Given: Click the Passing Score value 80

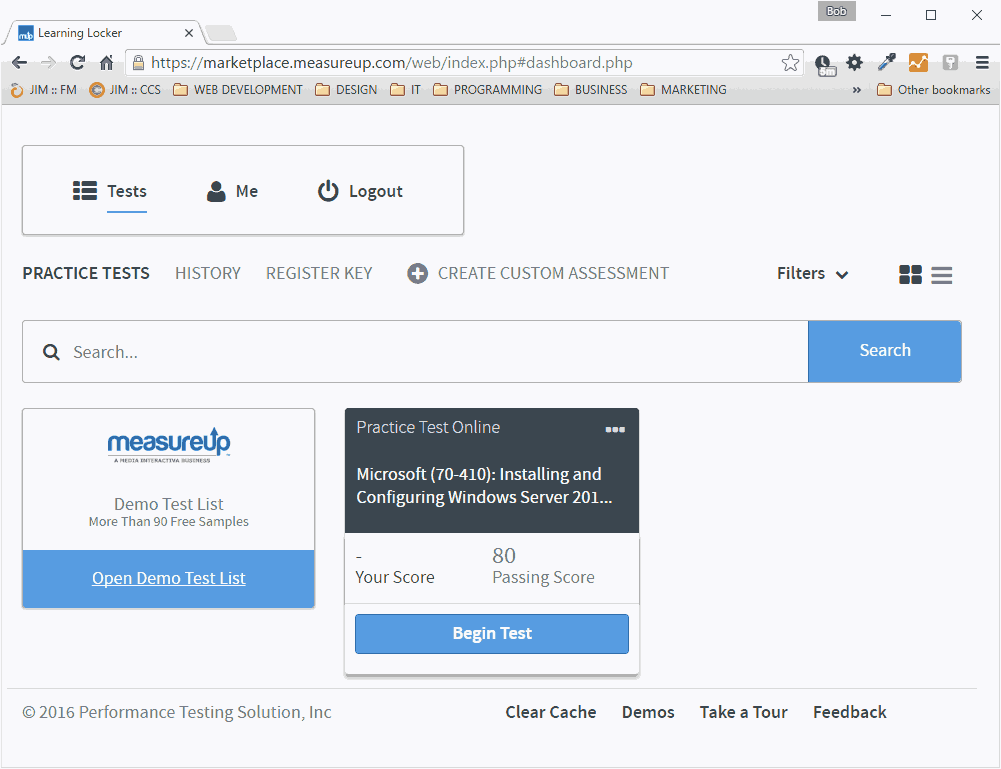Looking at the screenshot, I should click(504, 556).
